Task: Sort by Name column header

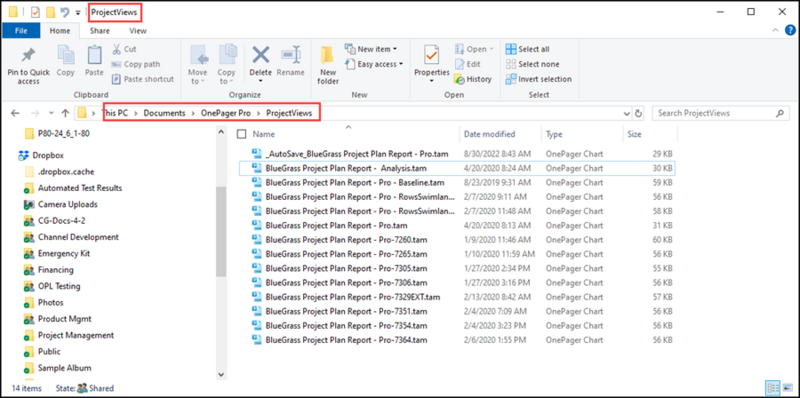Action: (264, 134)
